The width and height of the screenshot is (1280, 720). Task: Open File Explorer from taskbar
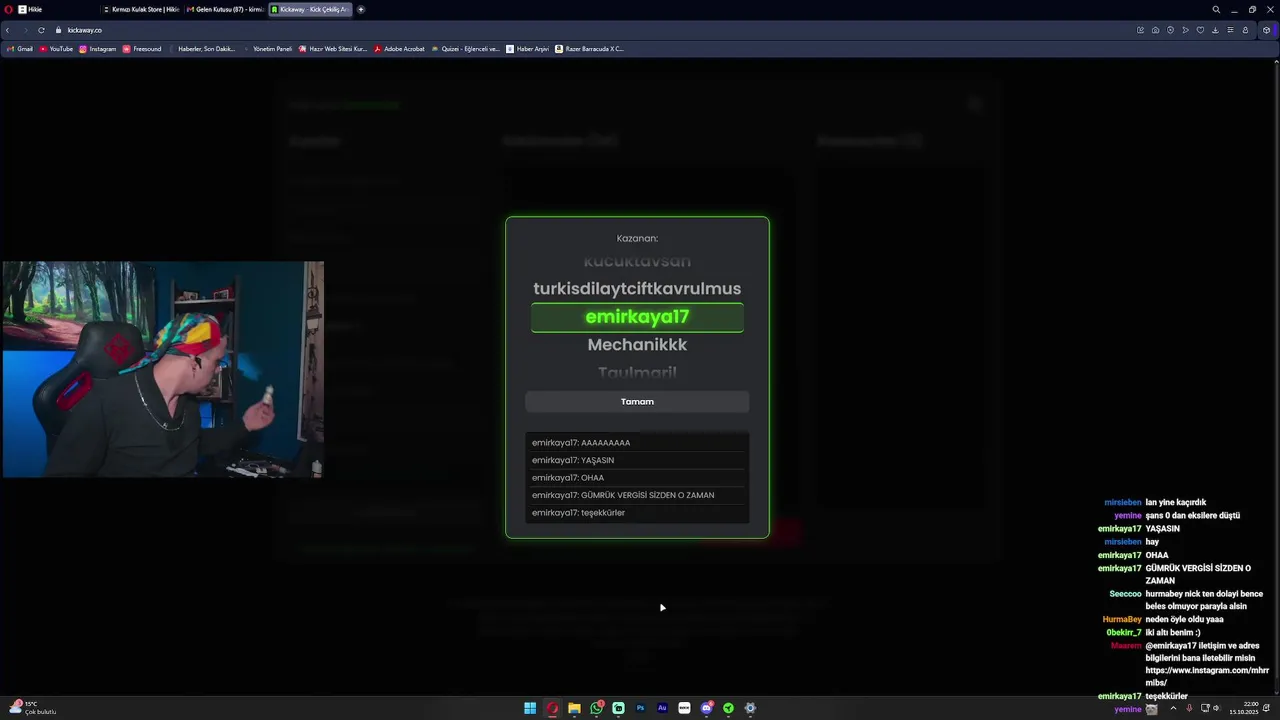(574, 708)
